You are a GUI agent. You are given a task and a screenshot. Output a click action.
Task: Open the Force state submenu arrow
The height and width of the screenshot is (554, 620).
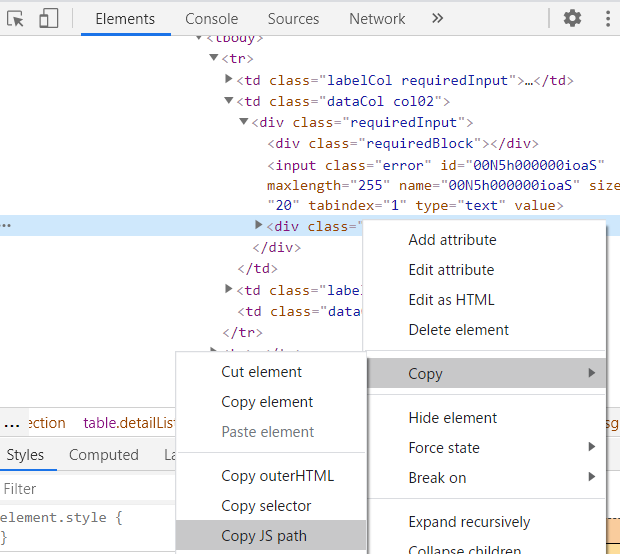[592, 447]
